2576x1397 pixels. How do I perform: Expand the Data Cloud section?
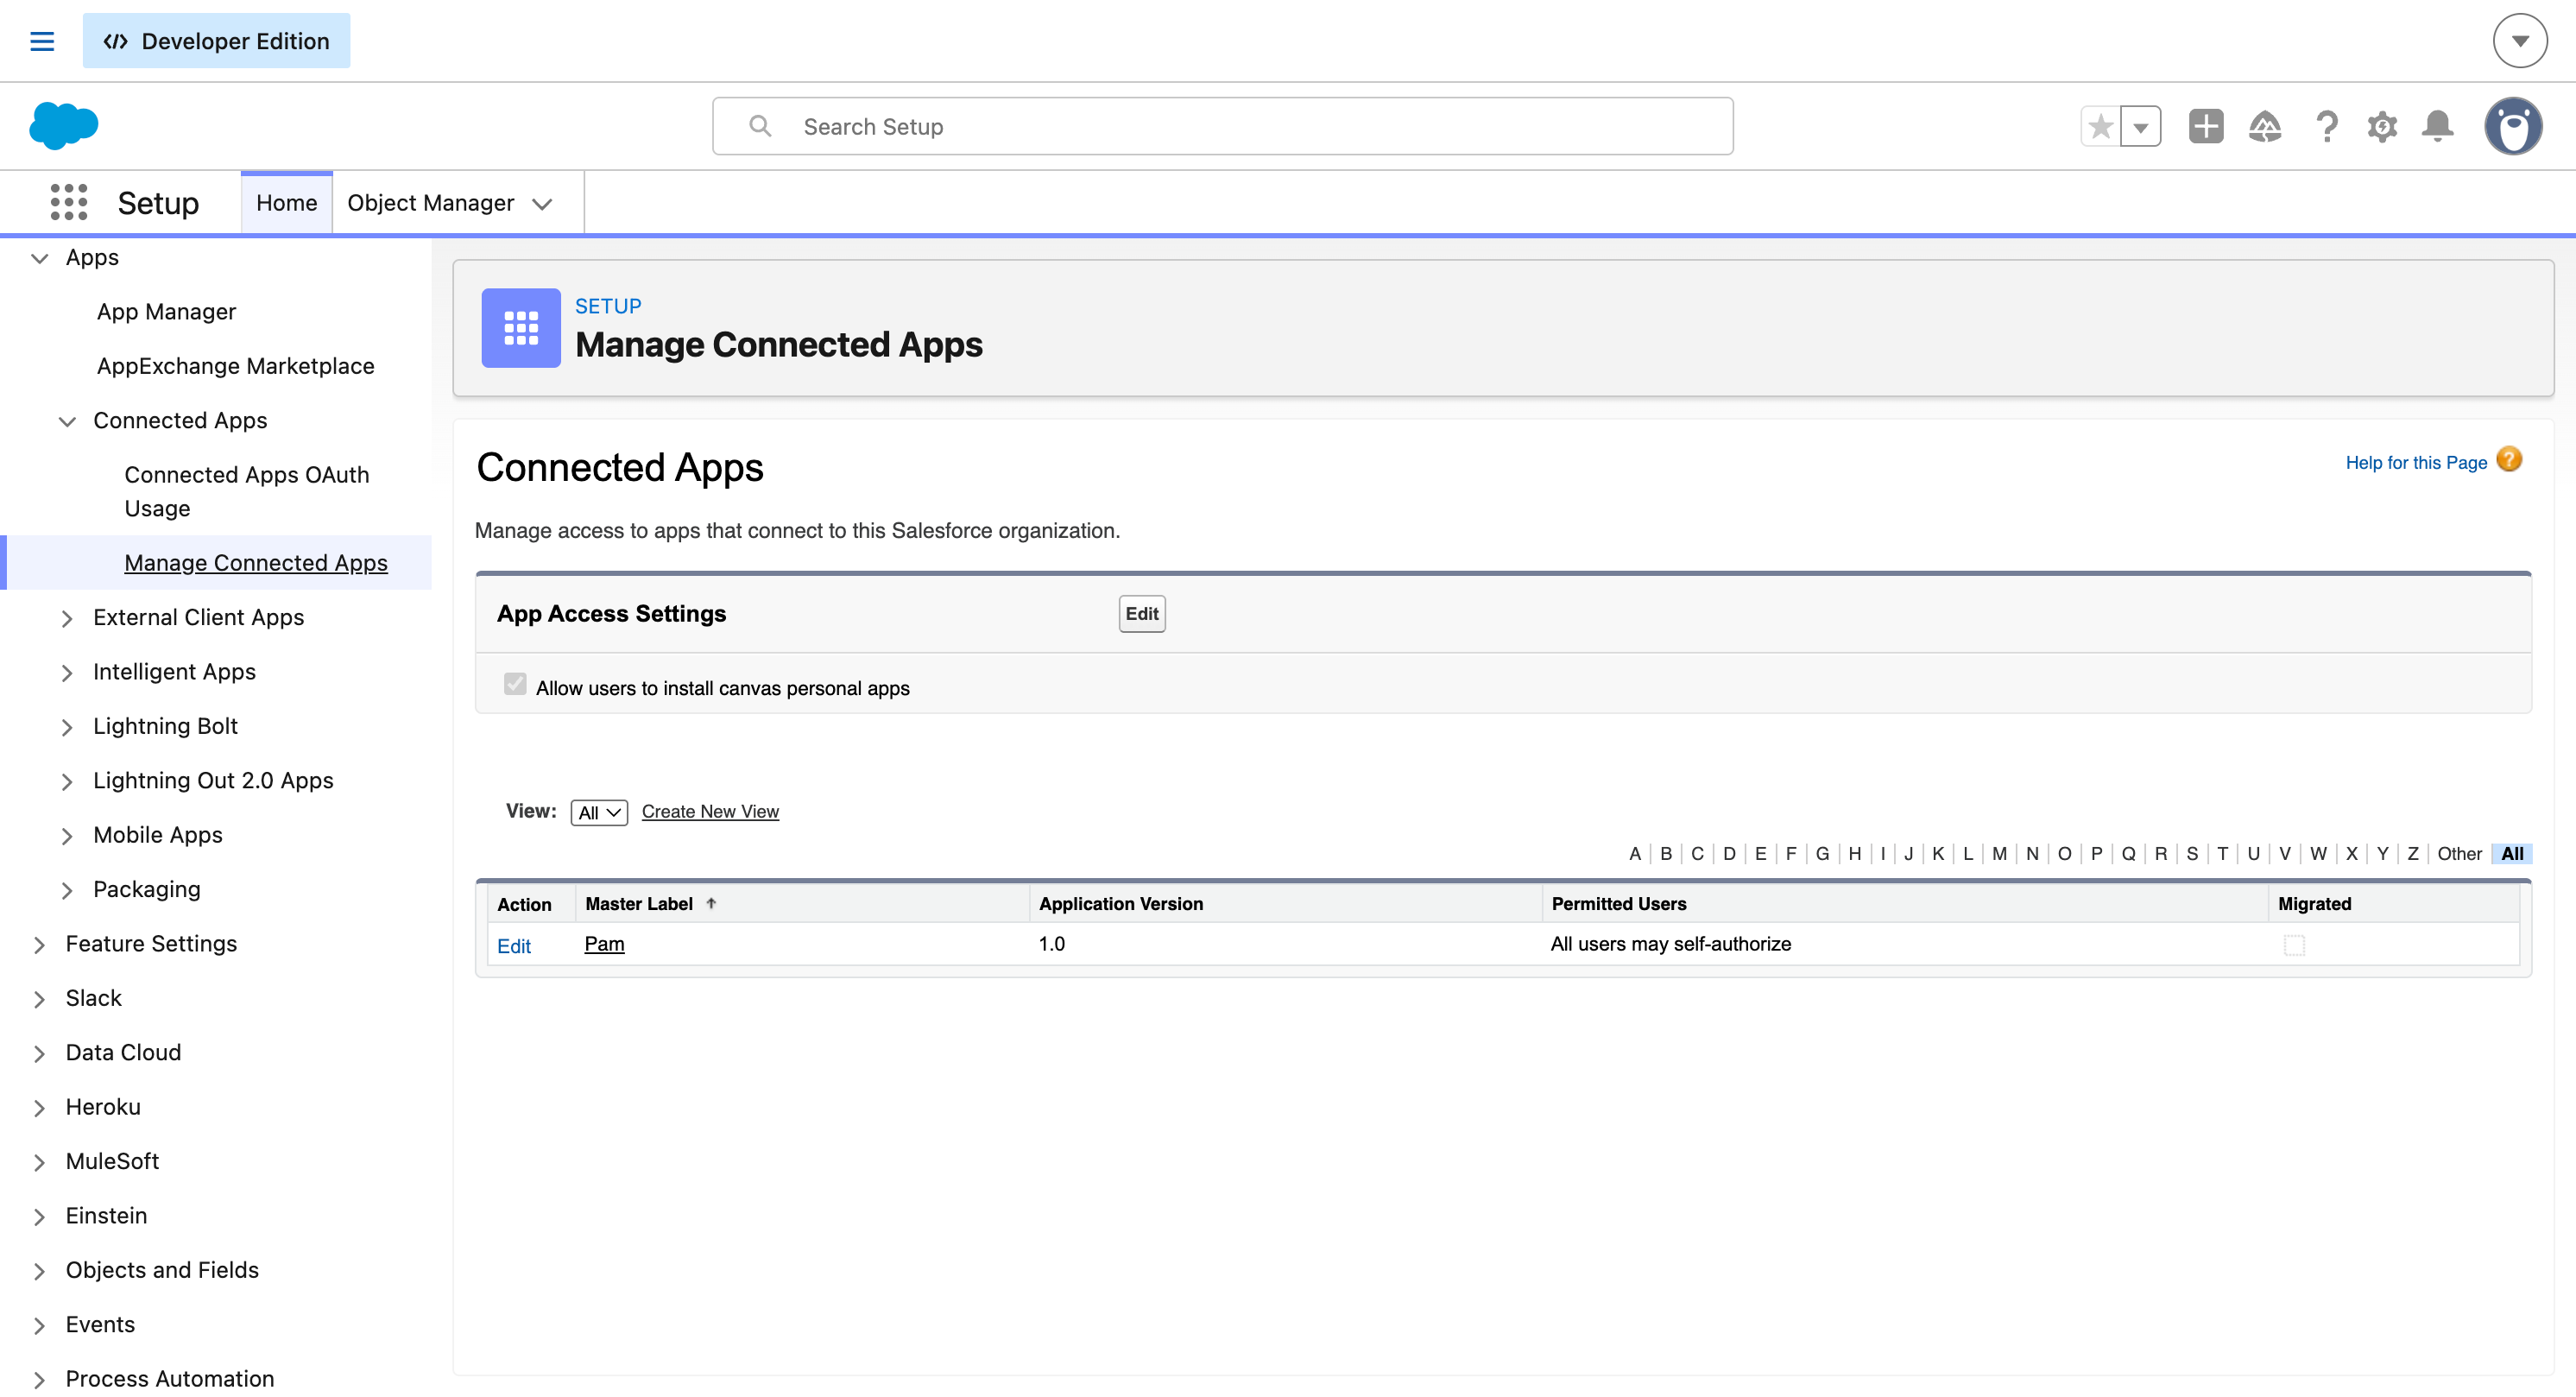pos(40,1053)
